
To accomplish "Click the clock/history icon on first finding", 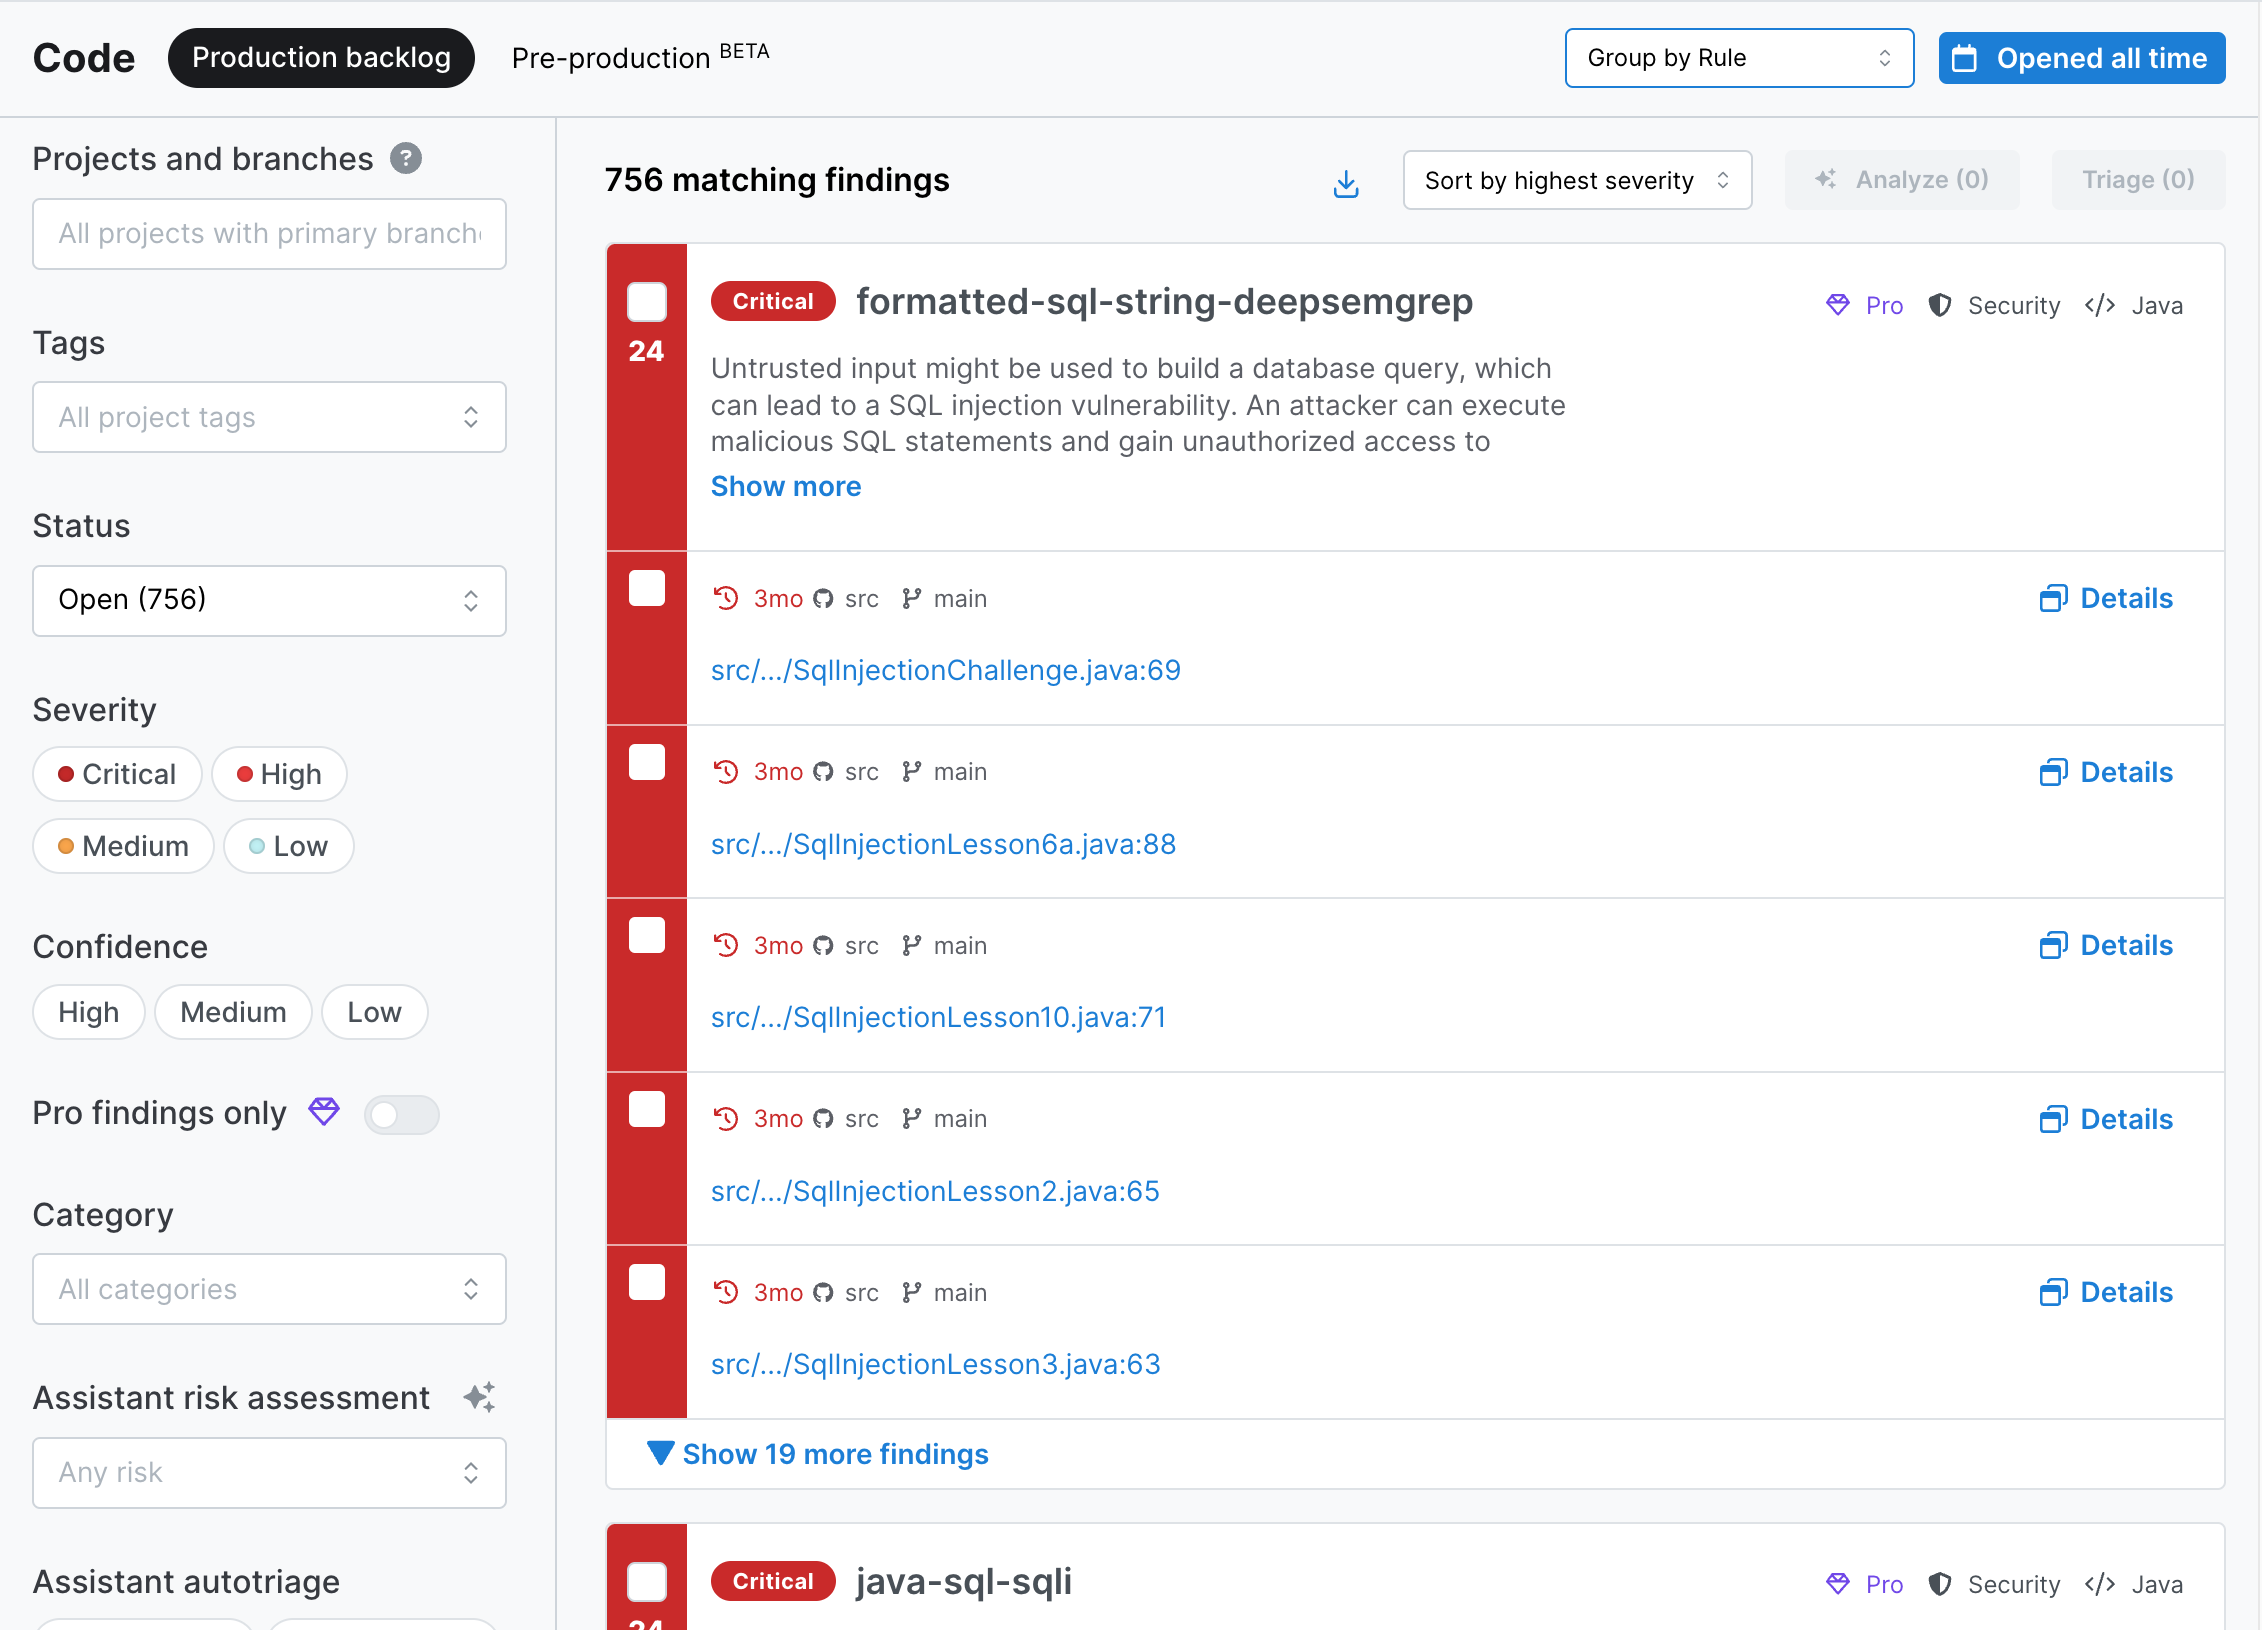I will 724,597.
